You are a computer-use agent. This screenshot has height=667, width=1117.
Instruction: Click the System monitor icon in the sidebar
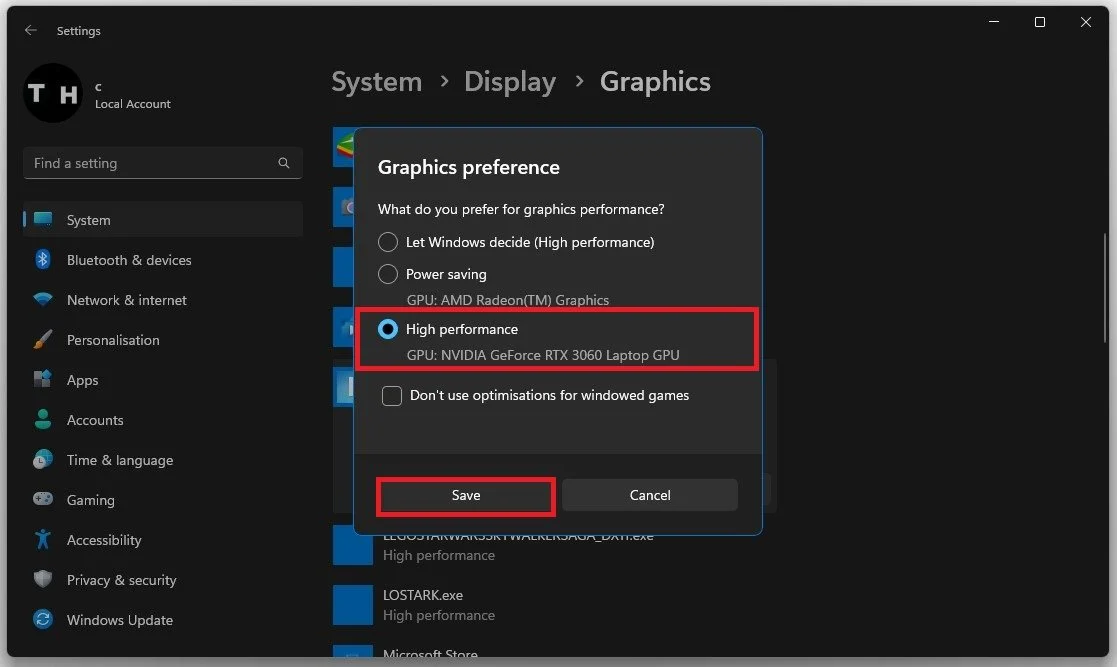click(x=43, y=219)
